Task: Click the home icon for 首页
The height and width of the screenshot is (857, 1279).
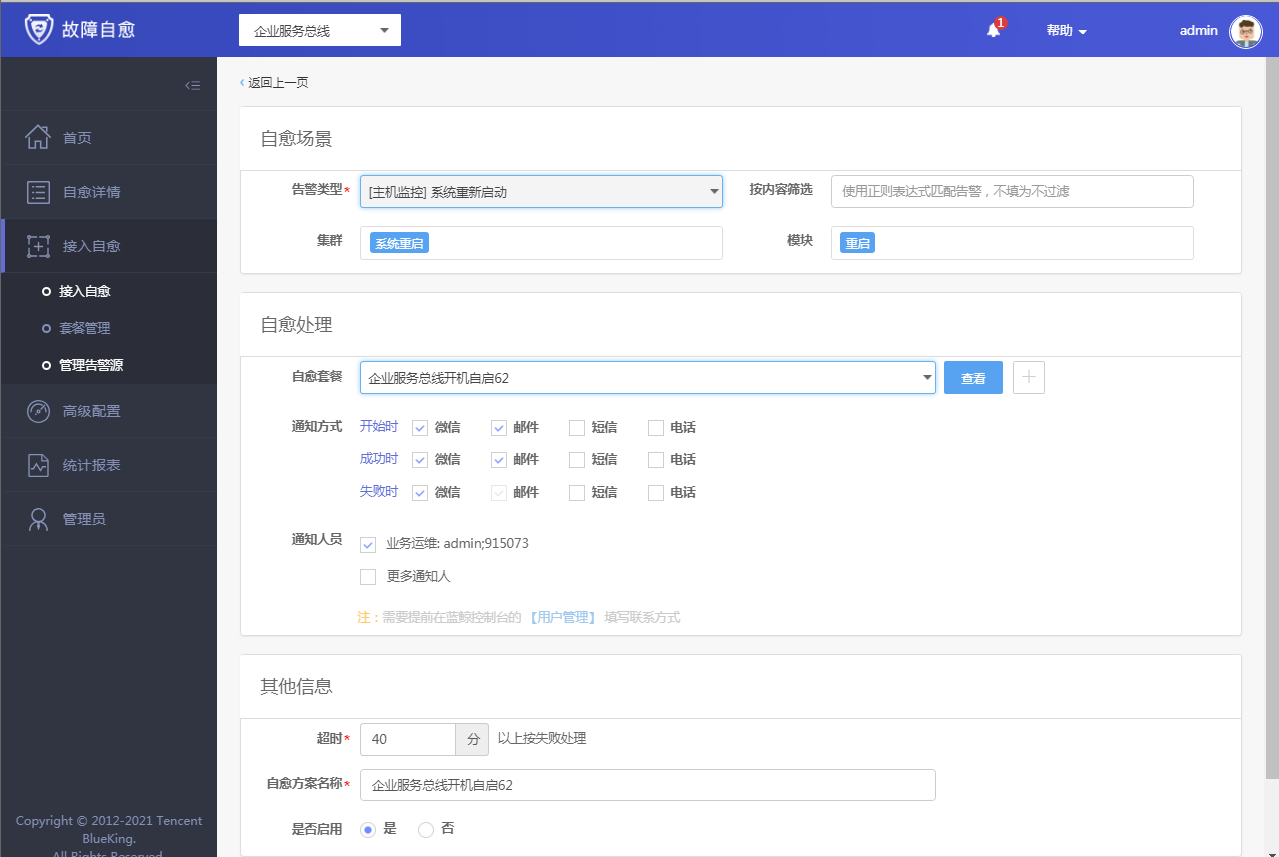Action: click(x=38, y=138)
